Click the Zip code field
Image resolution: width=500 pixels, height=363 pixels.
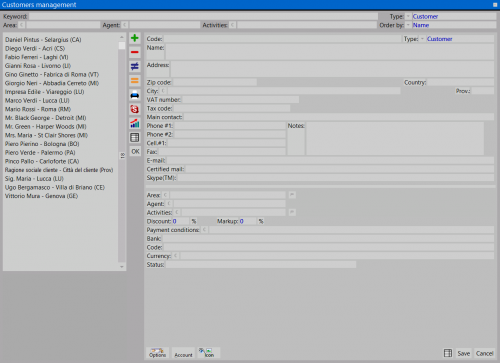click(215, 82)
